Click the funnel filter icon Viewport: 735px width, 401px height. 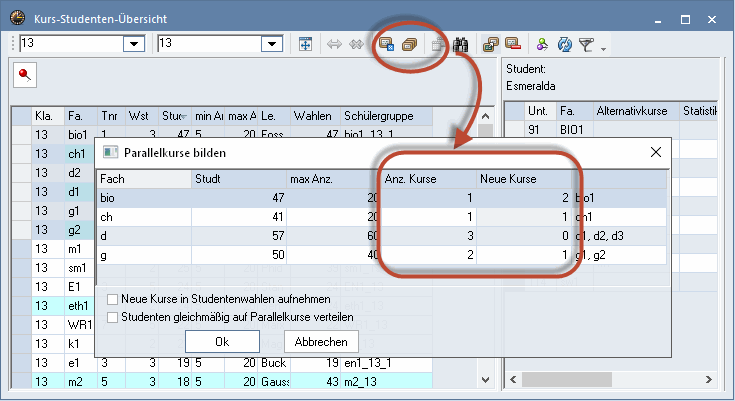586,45
